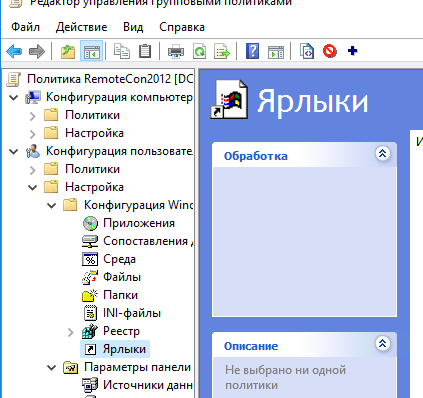The image size is (423, 398).
Task: Click the Источники данных tree icon
Action: point(90,385)
